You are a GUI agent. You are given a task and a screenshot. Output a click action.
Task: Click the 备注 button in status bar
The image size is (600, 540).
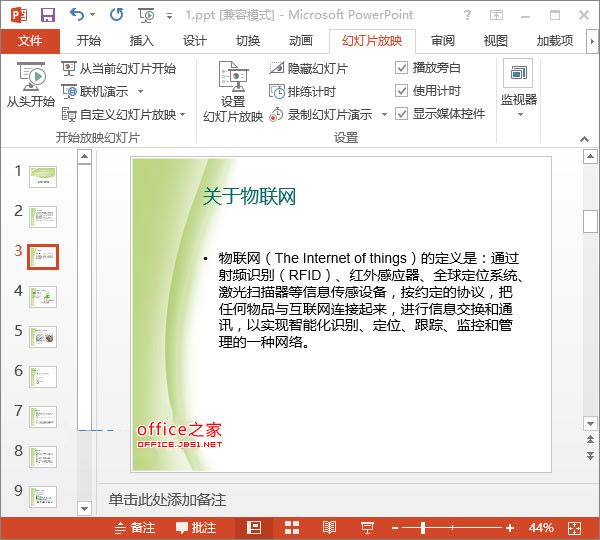pyautogui.click(x=136, y=527)
